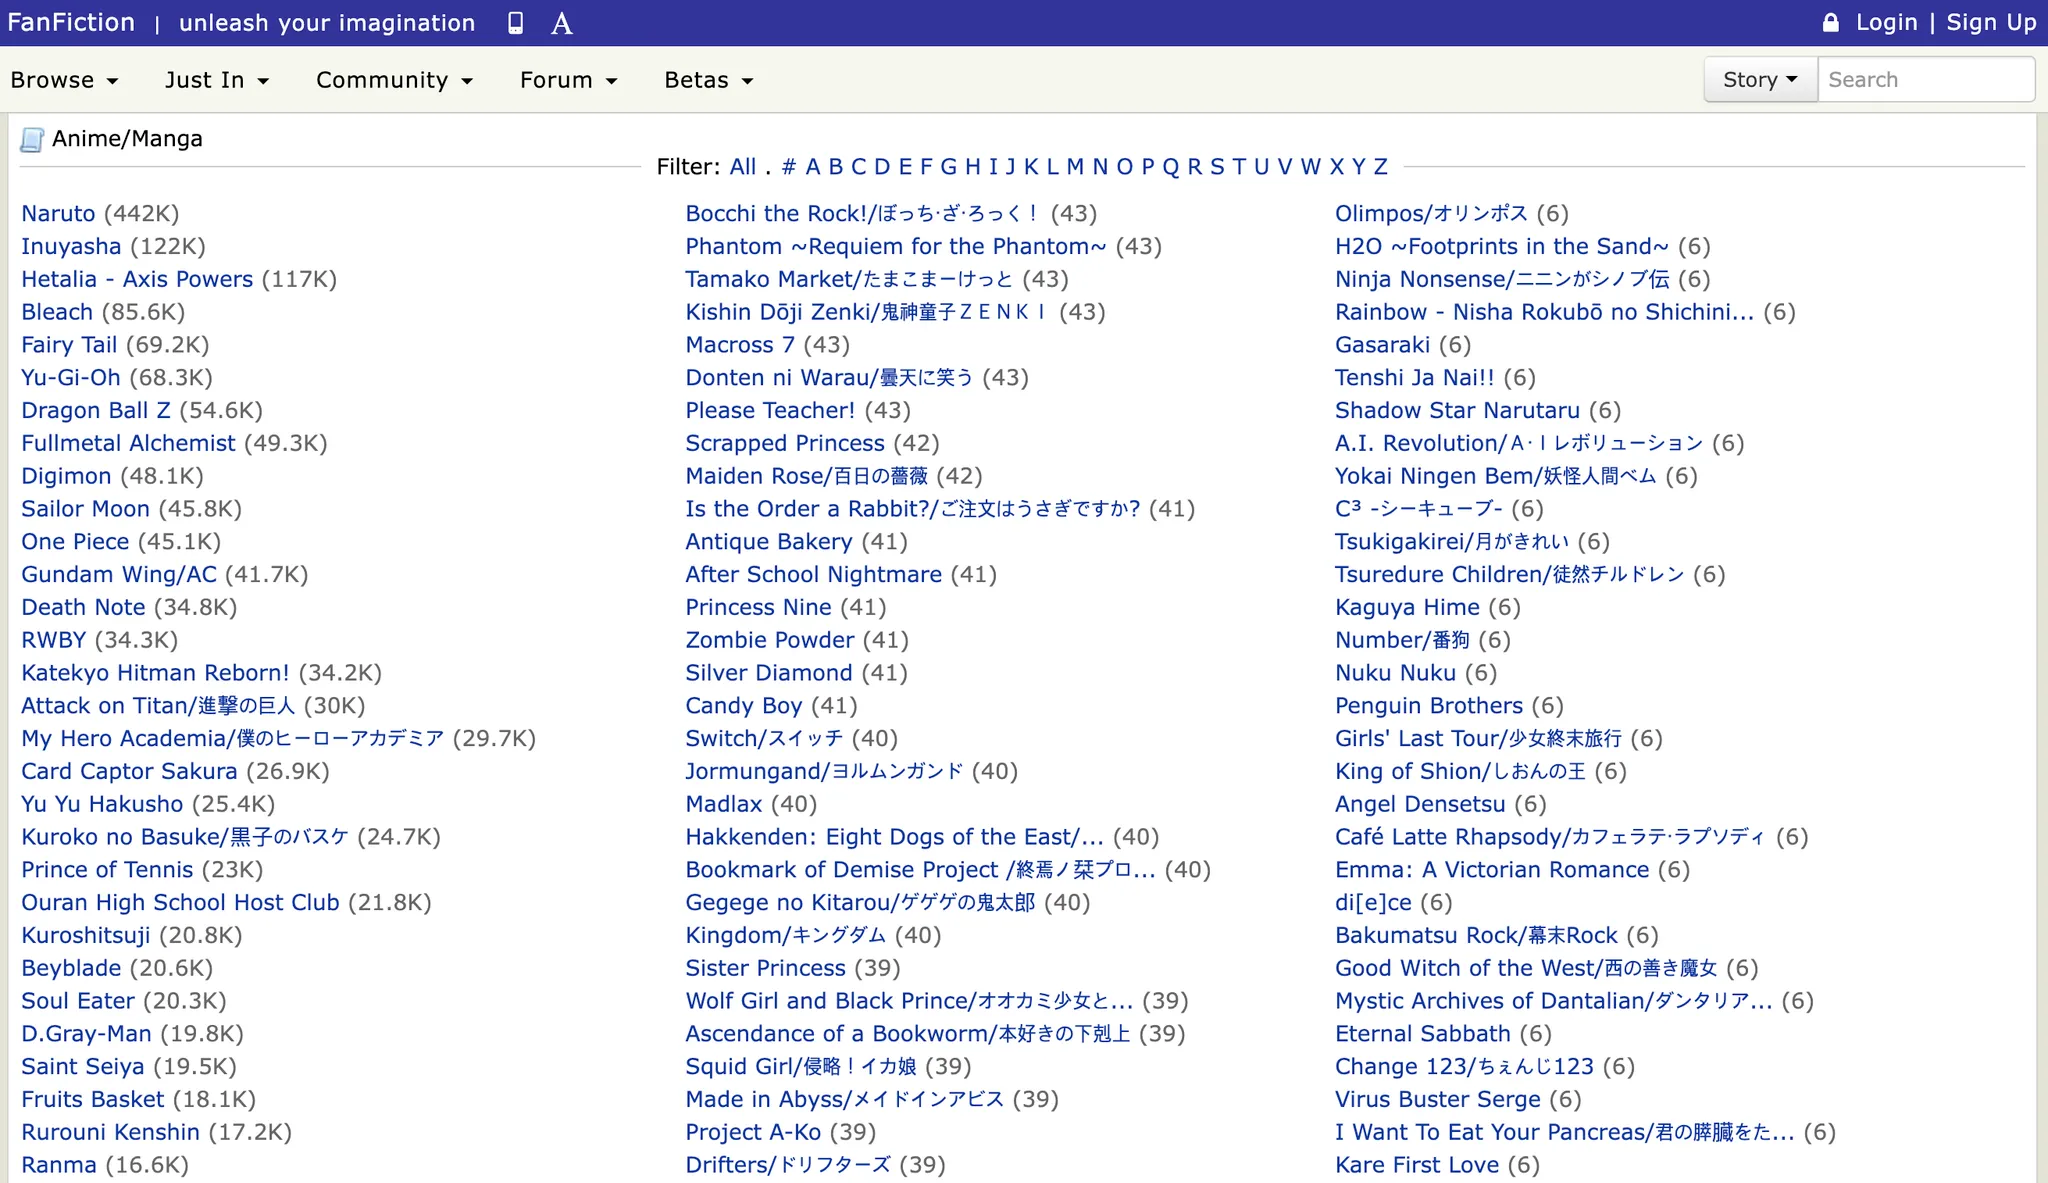Viewport: 2048px width, 1183px height.
Task: Open Emma: A Victorian Romance
Action: [x=1492, y=870]
